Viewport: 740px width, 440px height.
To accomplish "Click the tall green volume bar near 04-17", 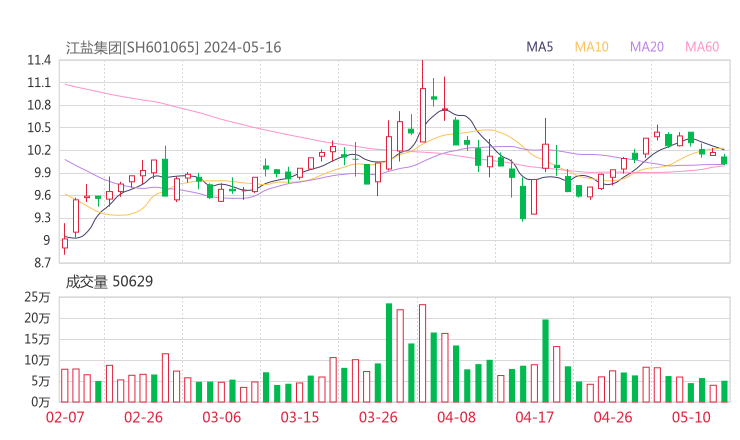I will pyautogui.click(x=546, y=361).
